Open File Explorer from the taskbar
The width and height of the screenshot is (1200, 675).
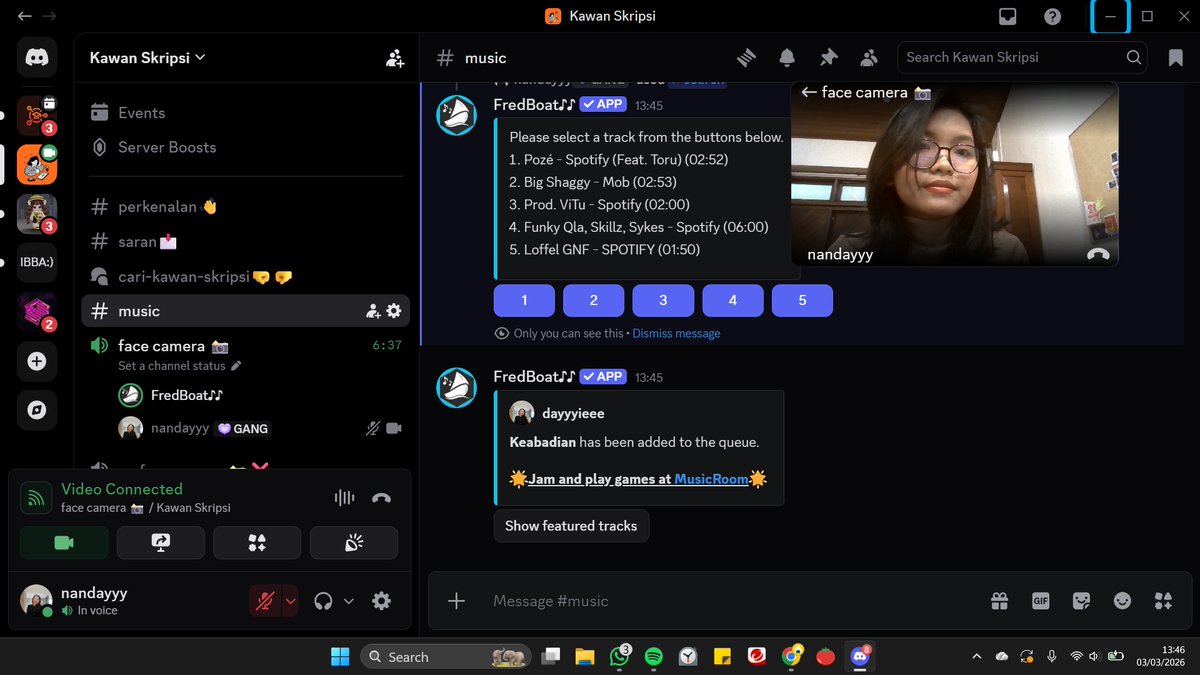pyautogui.click(x=584, y=656)
